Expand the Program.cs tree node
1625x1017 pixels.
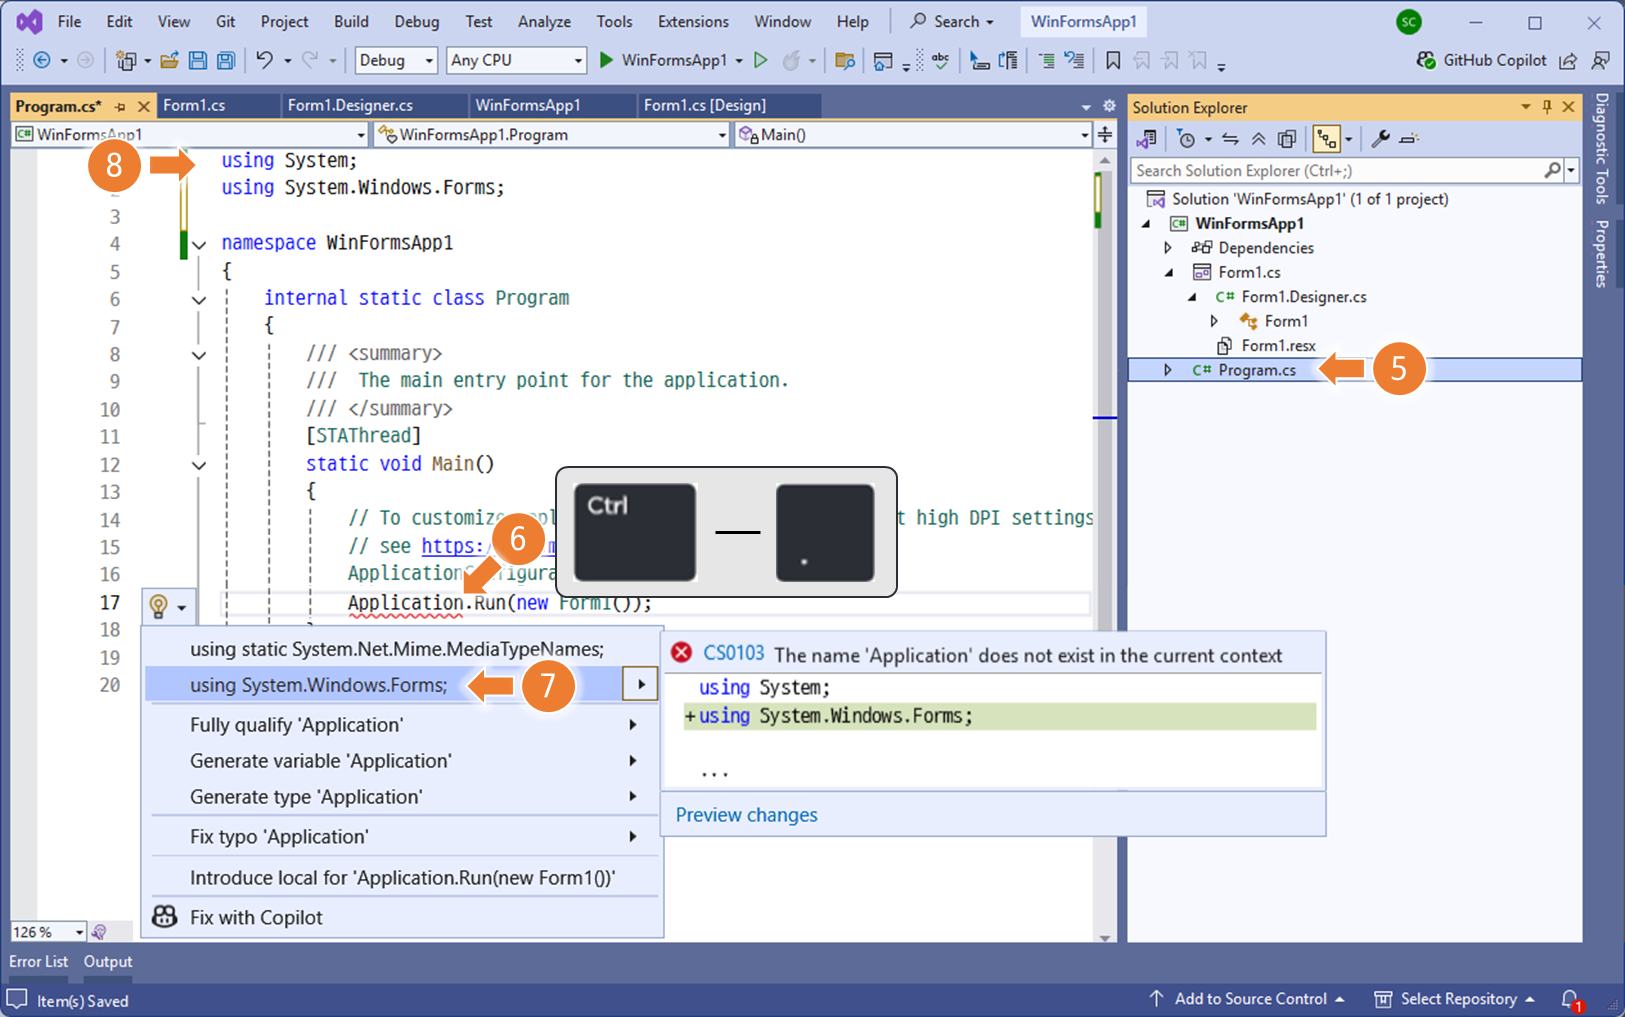click(x=1168, y=370)
